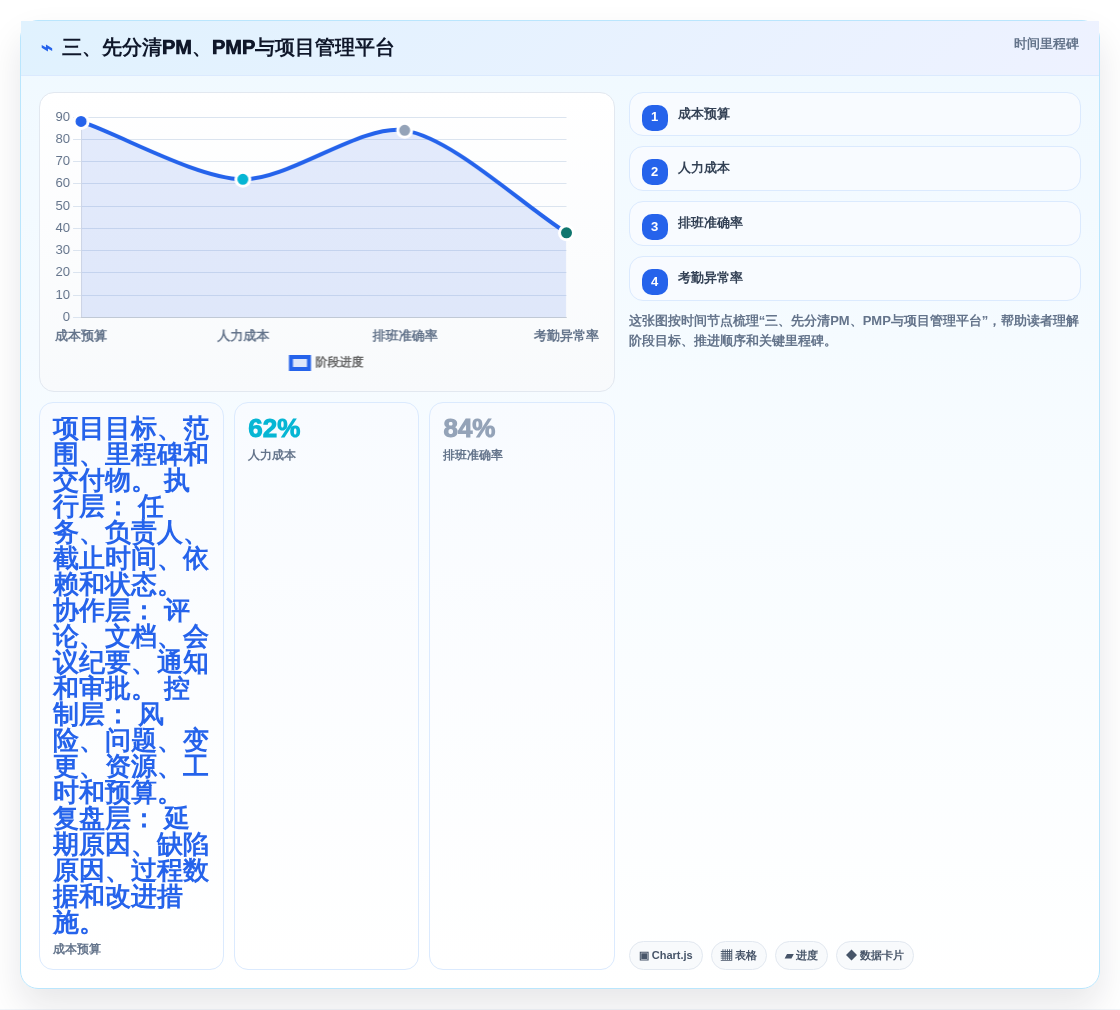Click the section title 三、先分清PM、PMP与项目管理平台

(228, 48)
